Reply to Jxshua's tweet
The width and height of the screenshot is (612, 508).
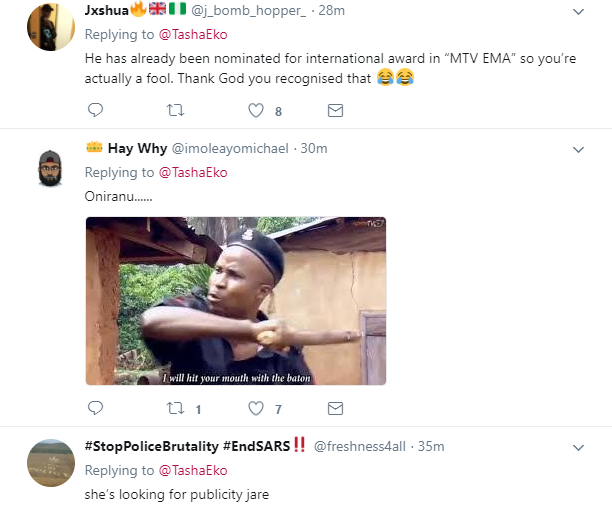point(96,110)
